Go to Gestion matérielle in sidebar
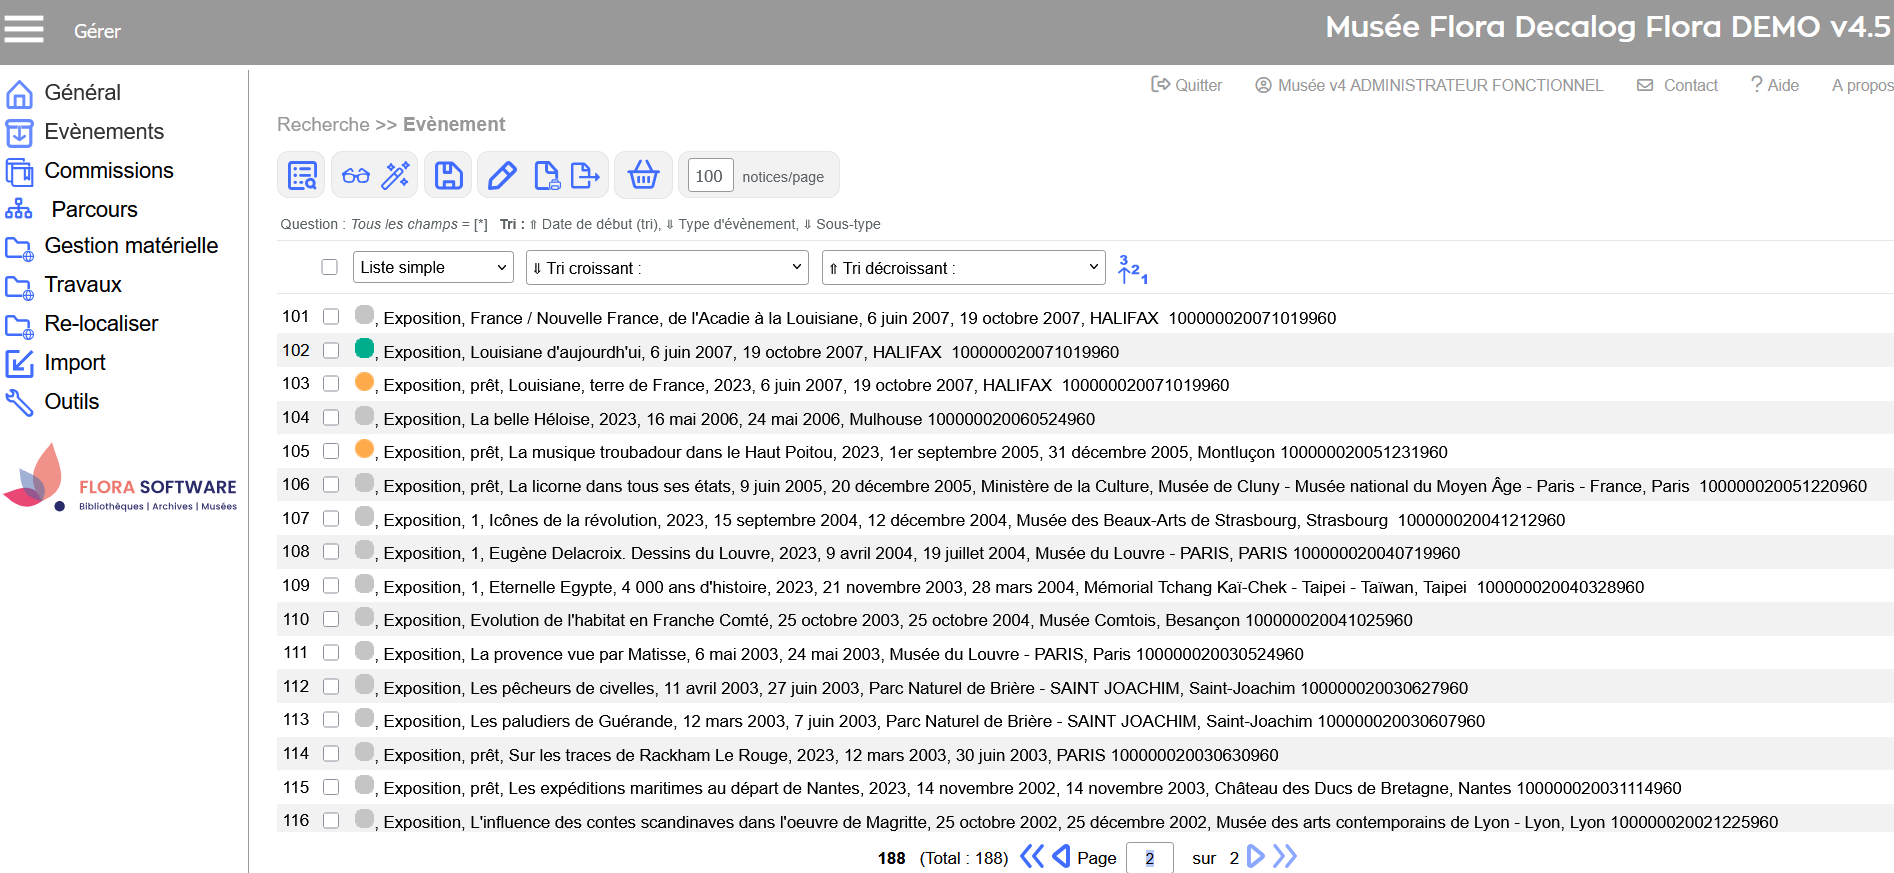1894x873 pixels. [130, 246]
